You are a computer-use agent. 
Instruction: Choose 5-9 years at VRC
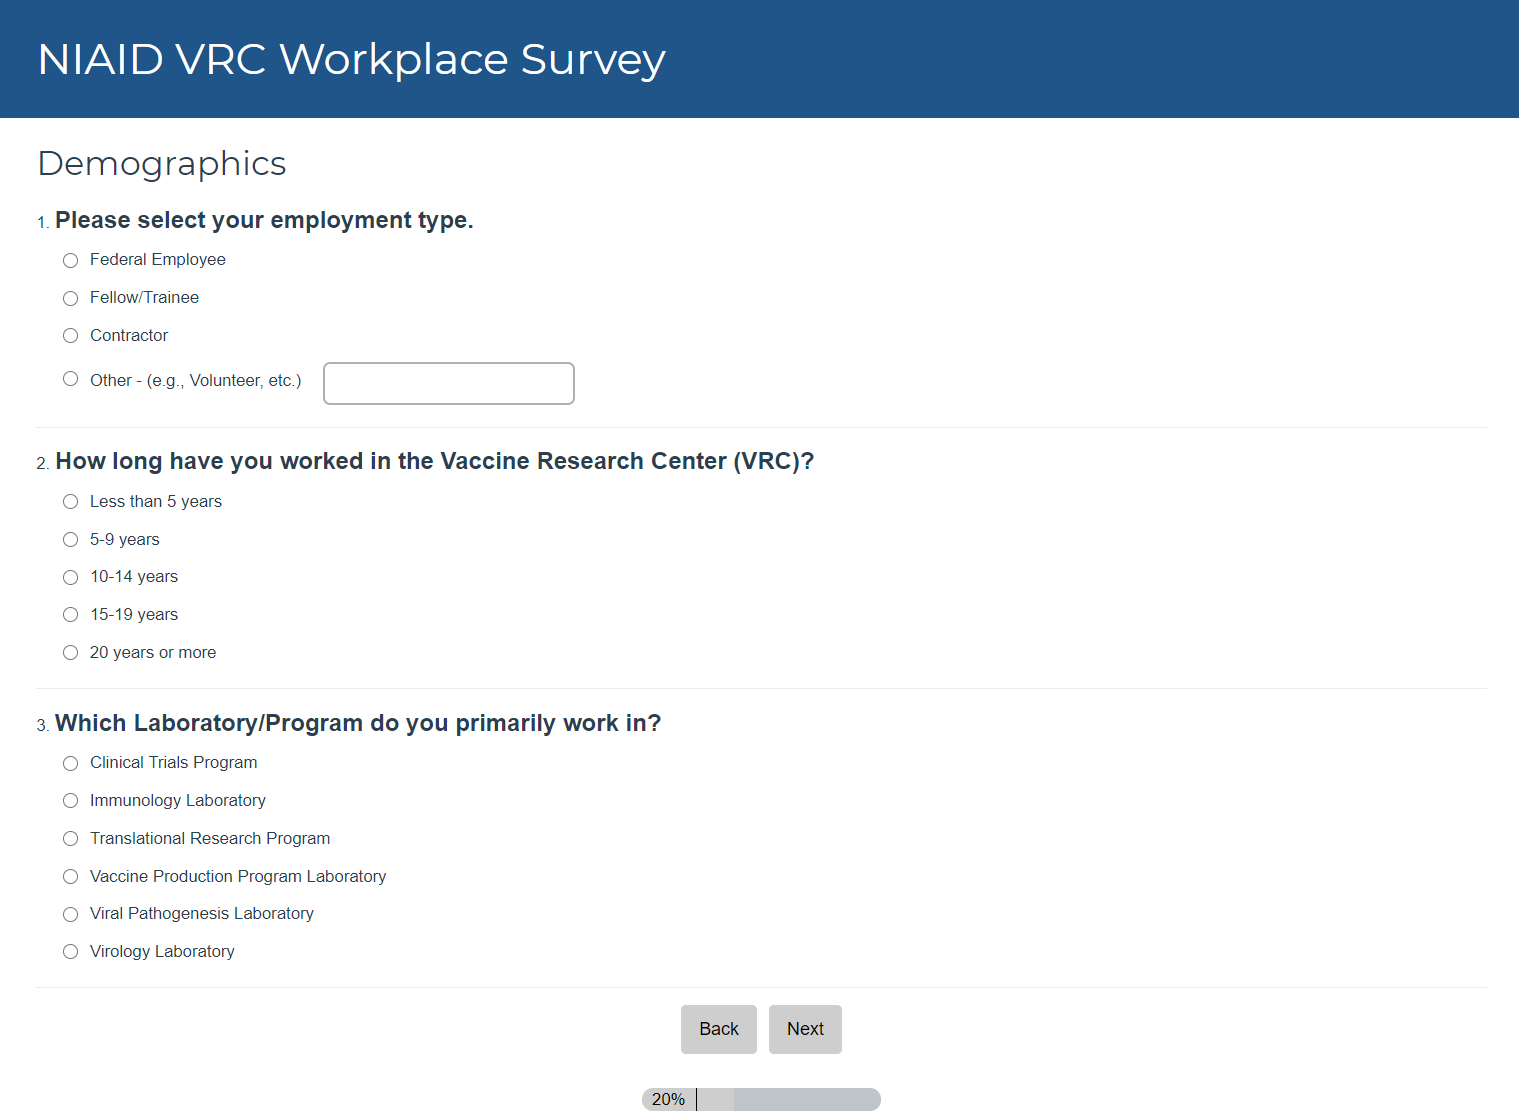pos(70,540)
